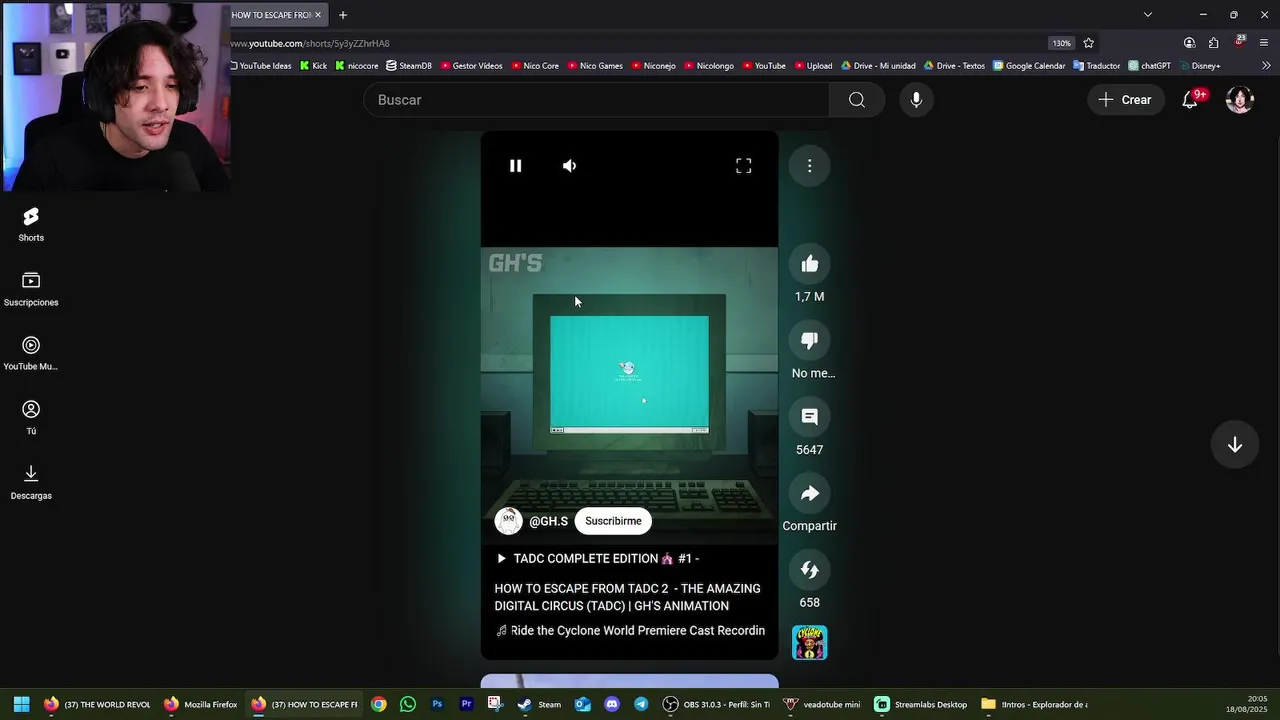
Task: Open the SteamDB bookmark
Action: (x=409, y=66)
